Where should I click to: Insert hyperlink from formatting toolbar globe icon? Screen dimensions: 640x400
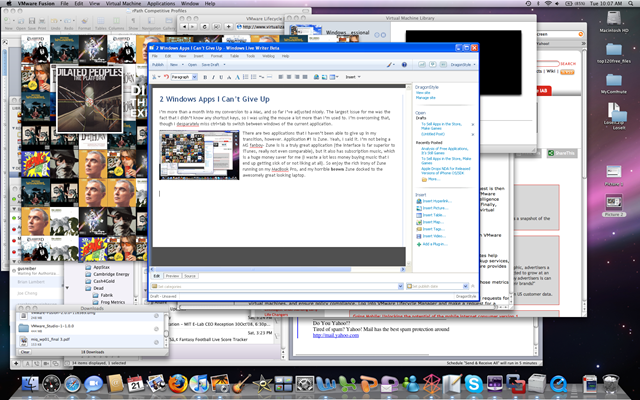(316, 77)
